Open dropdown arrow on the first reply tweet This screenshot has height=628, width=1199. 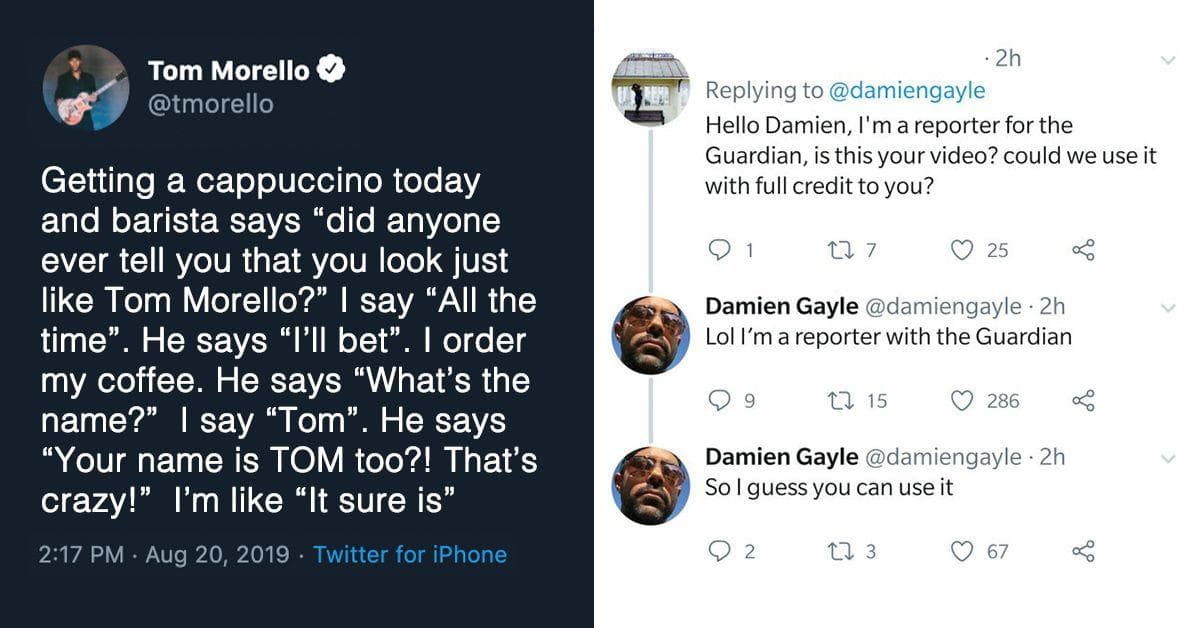(1167, 61)
